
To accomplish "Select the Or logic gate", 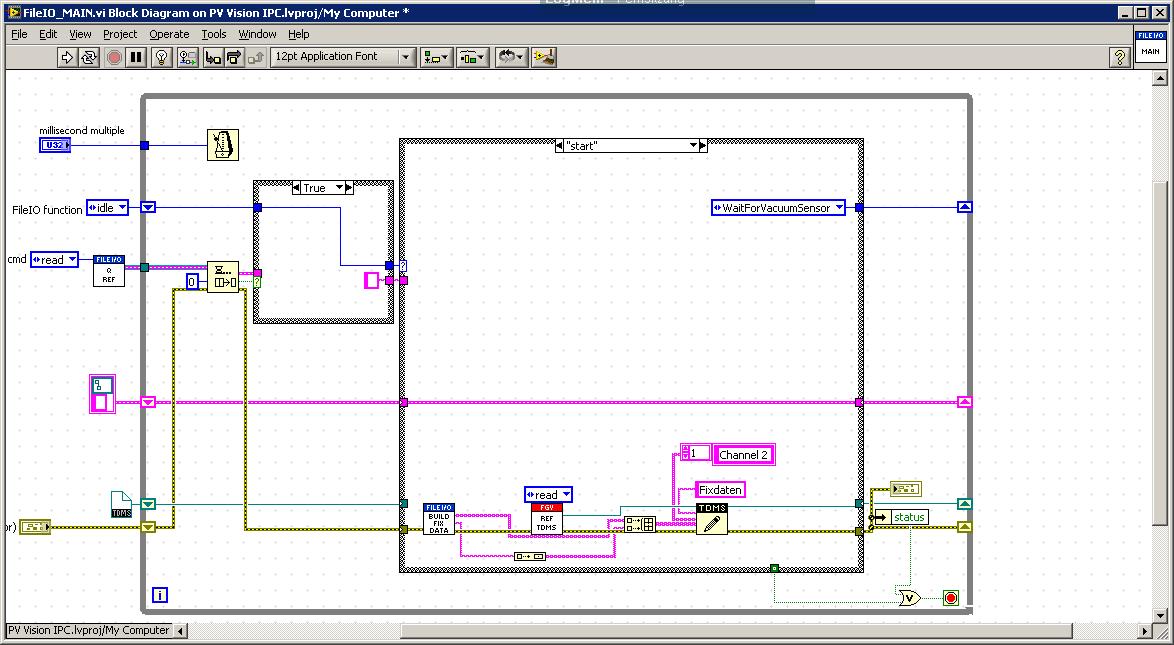I will point(908,598).
